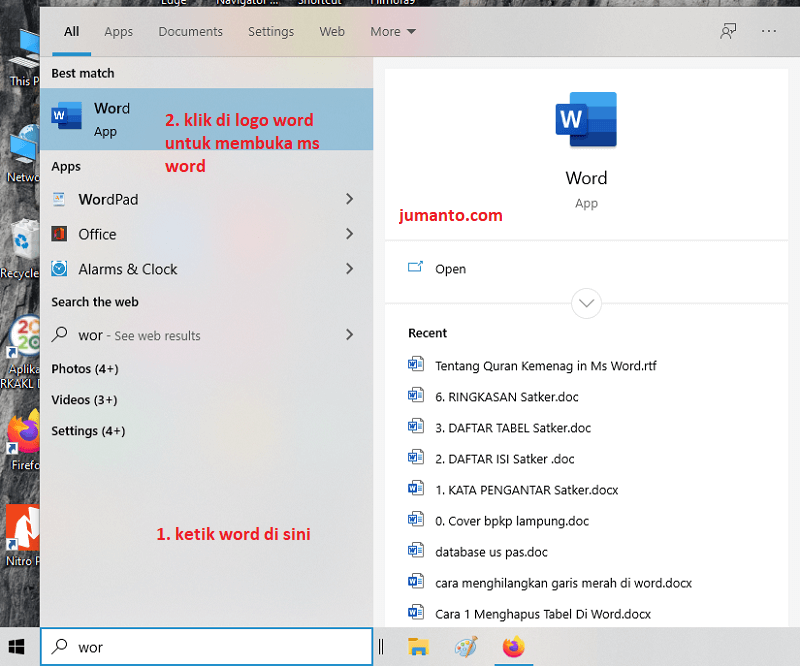The image size is (800, 666).
Task: Click the Recycle Bin desktop icon
Action: pos(23,240)
